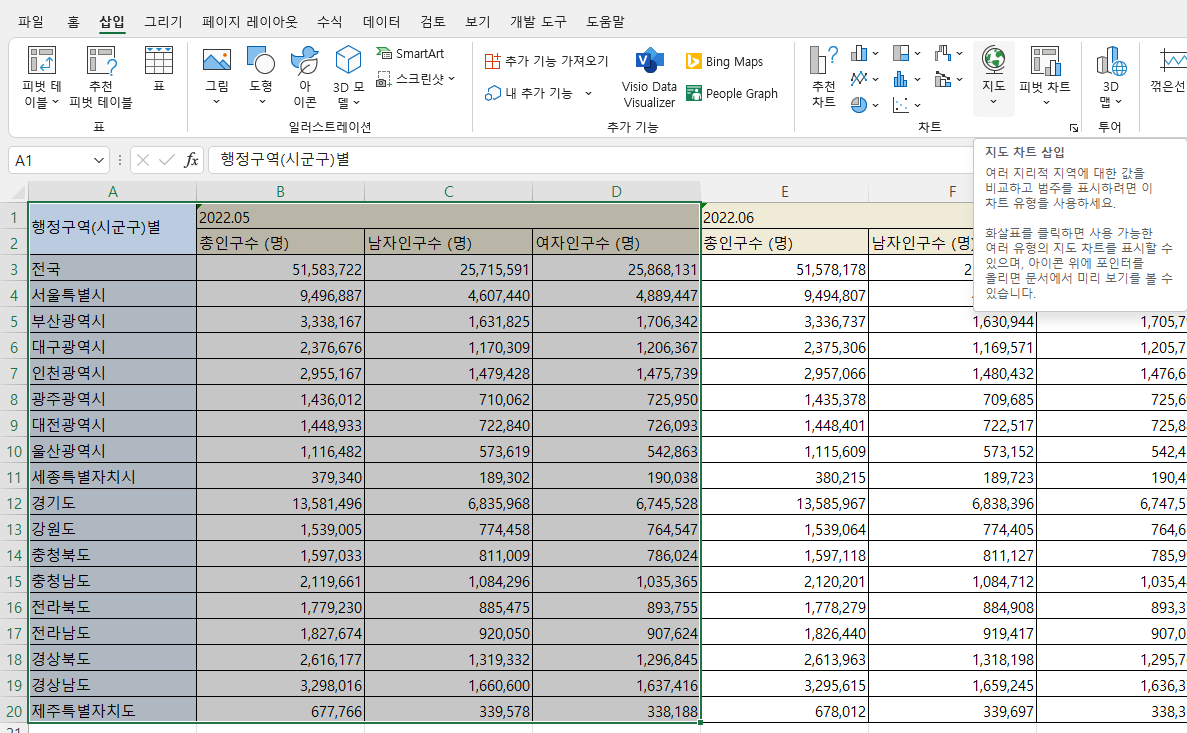Viewport: 1187px width, 733px height.
Task: Switch to the Formulas (수식) tab
Action: tap(329, 22)
